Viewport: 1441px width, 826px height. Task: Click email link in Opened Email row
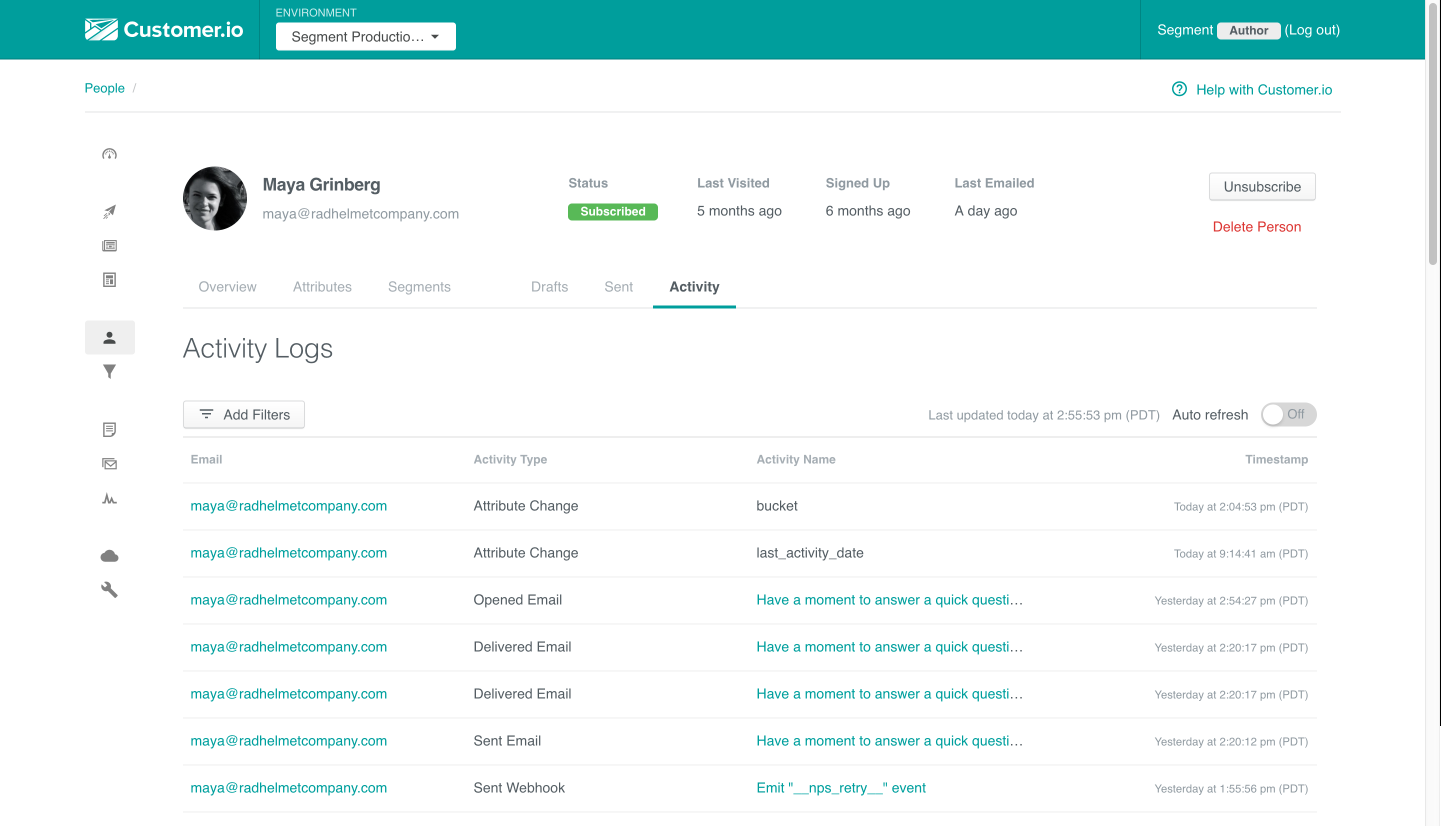pos(289,600)
